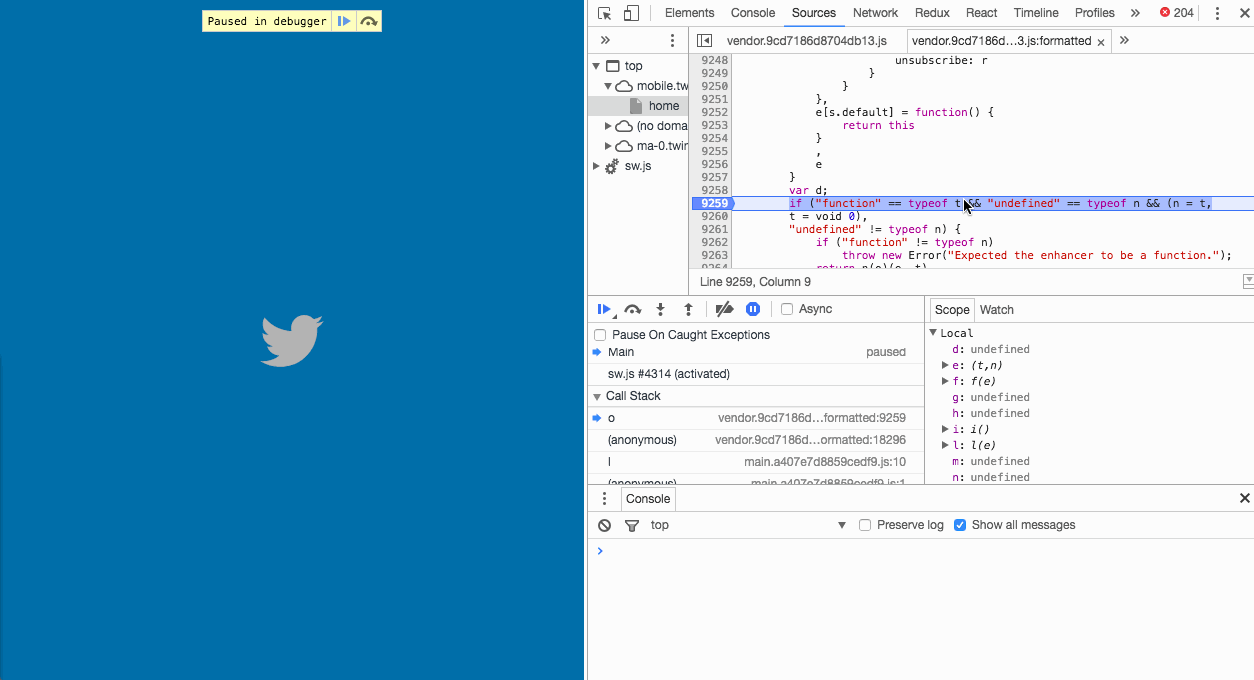Show more DevTools tabs chevron
Screen dimensions: 1254x680
coord(1135,13)
